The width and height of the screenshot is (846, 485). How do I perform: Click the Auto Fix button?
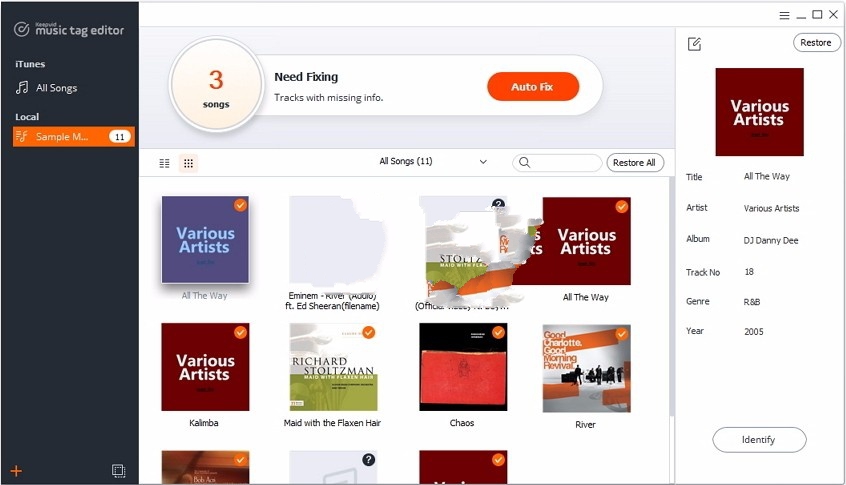click(533, 86)
